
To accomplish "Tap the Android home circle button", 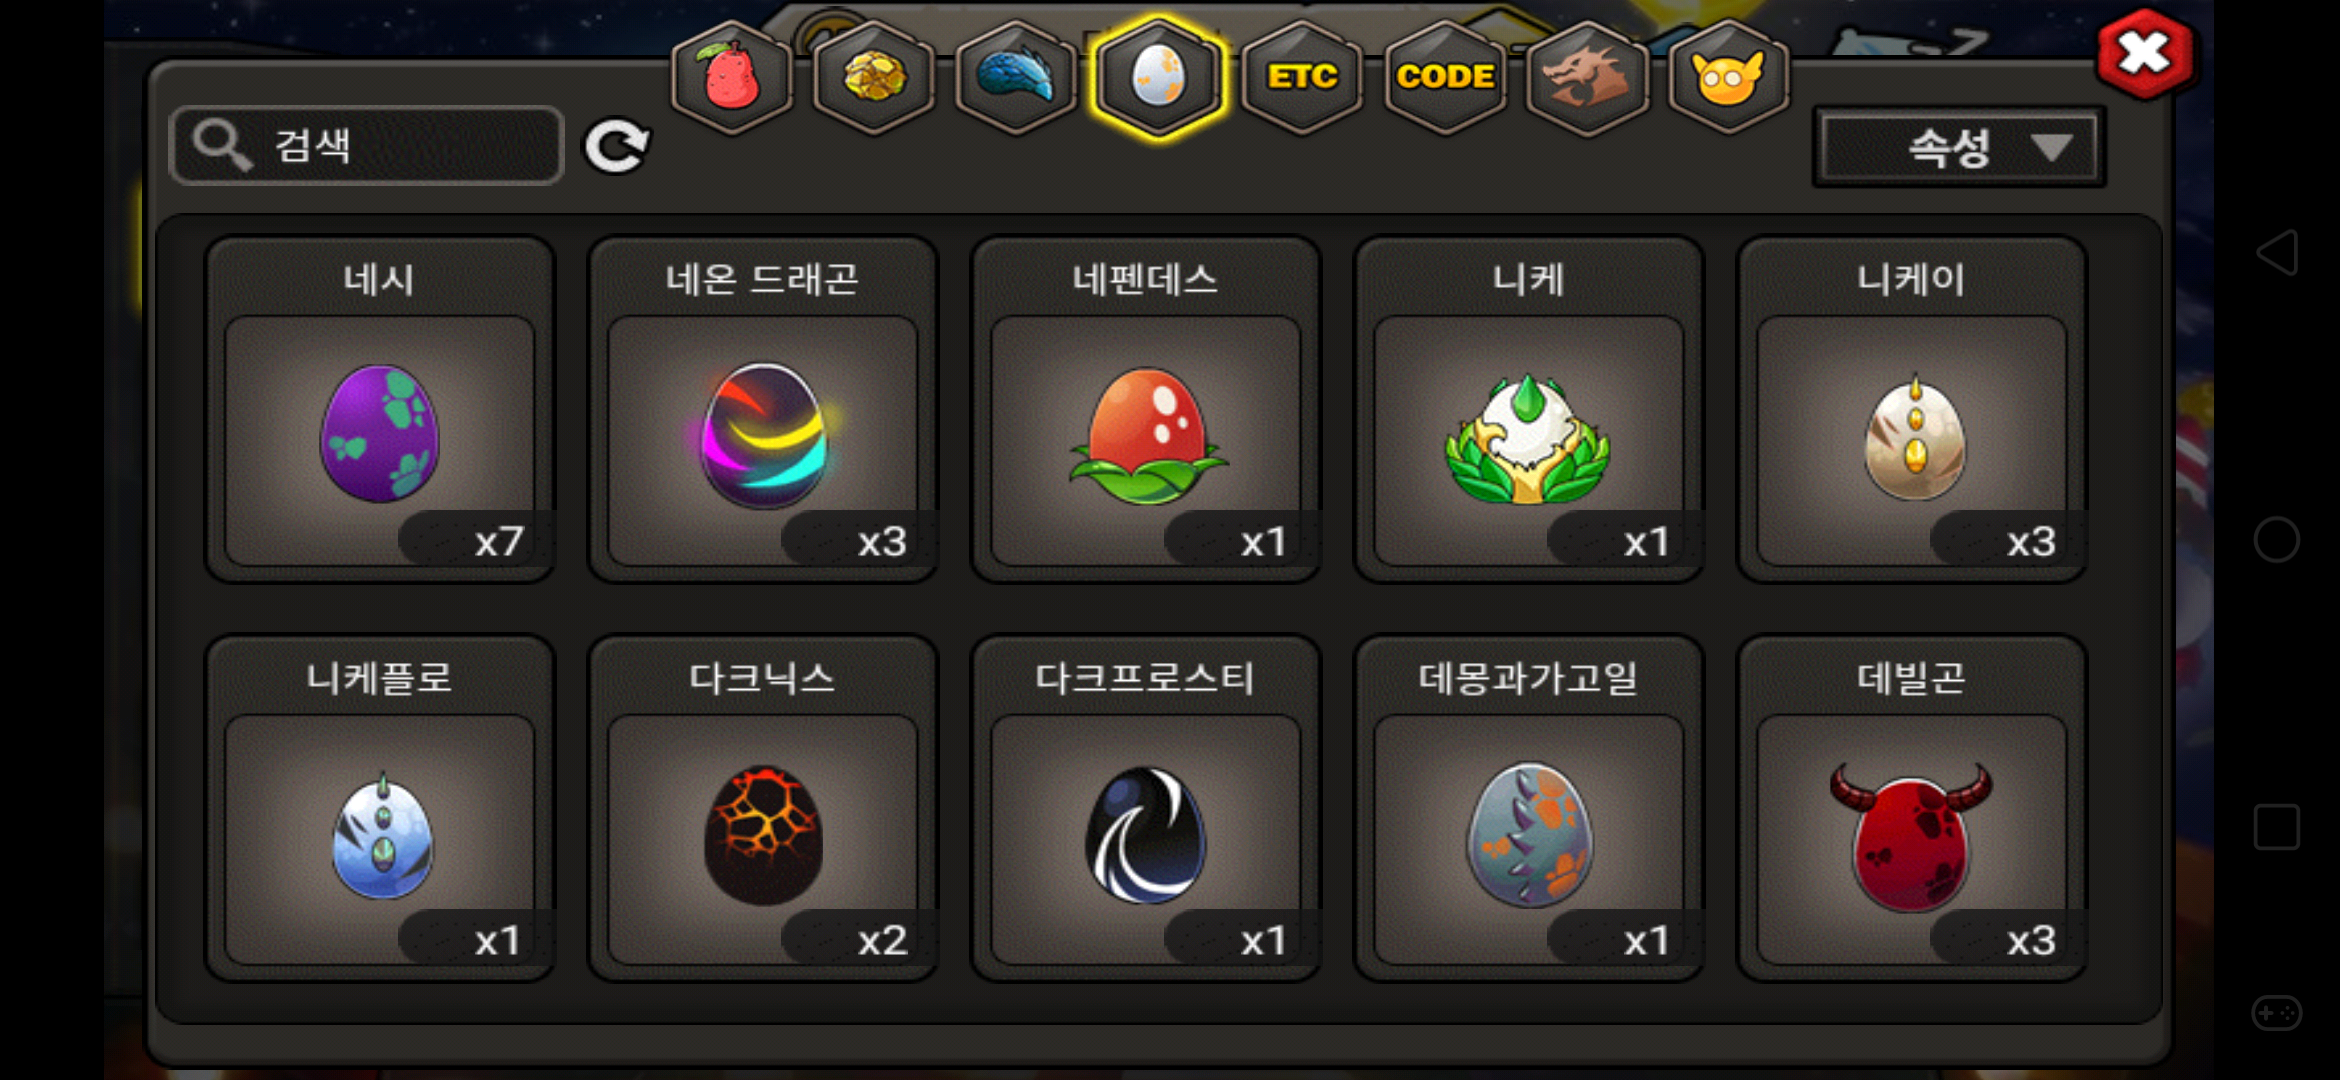I will (x=2277, y=540).
